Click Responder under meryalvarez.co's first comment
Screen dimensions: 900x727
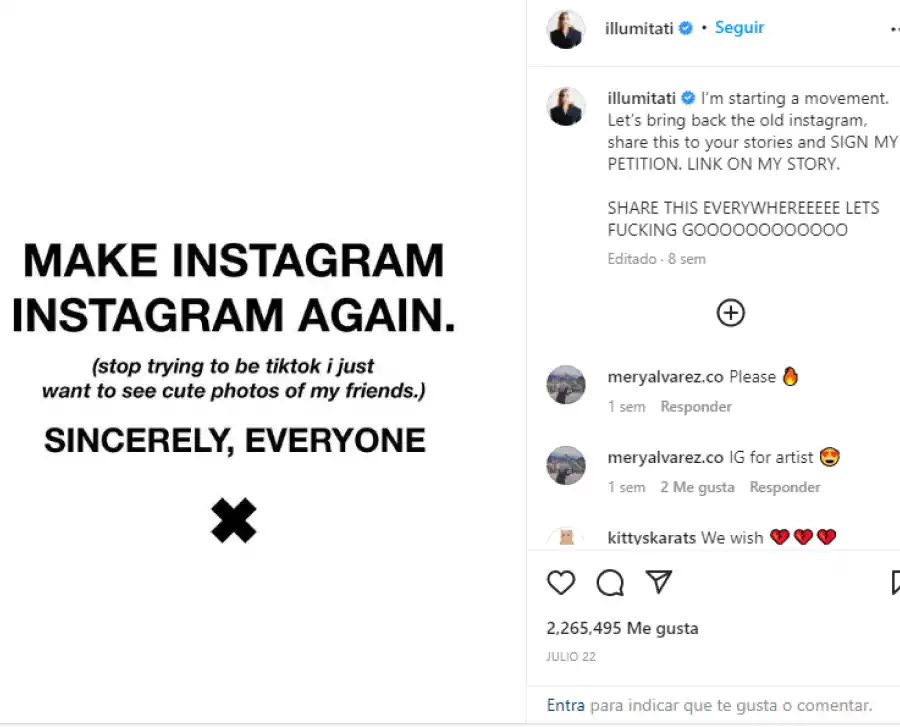(x=695, y=406)
